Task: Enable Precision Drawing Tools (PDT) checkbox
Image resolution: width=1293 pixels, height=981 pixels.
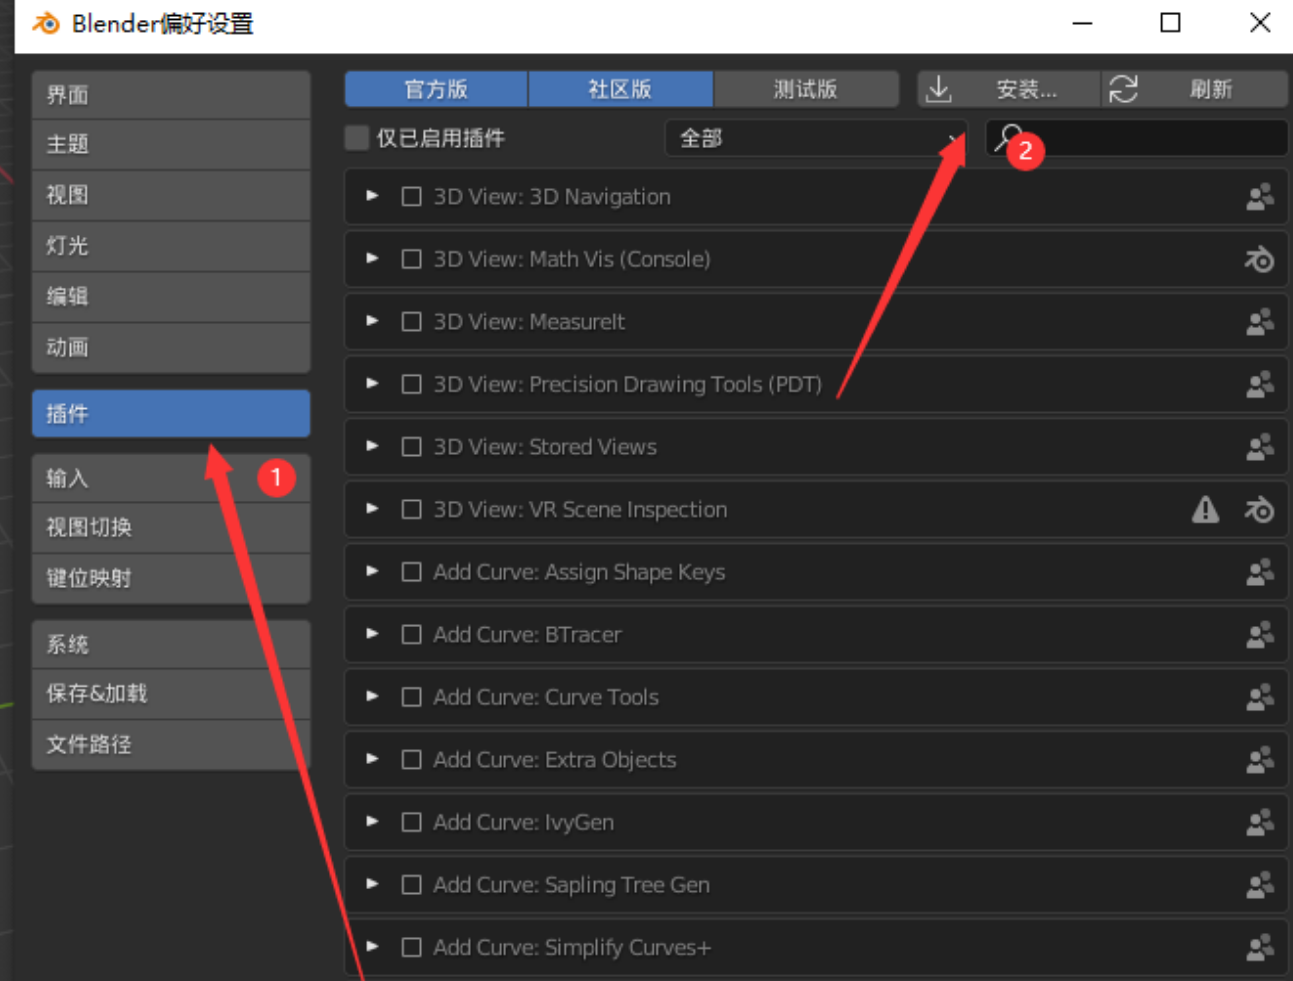Action: coord(411,384)
